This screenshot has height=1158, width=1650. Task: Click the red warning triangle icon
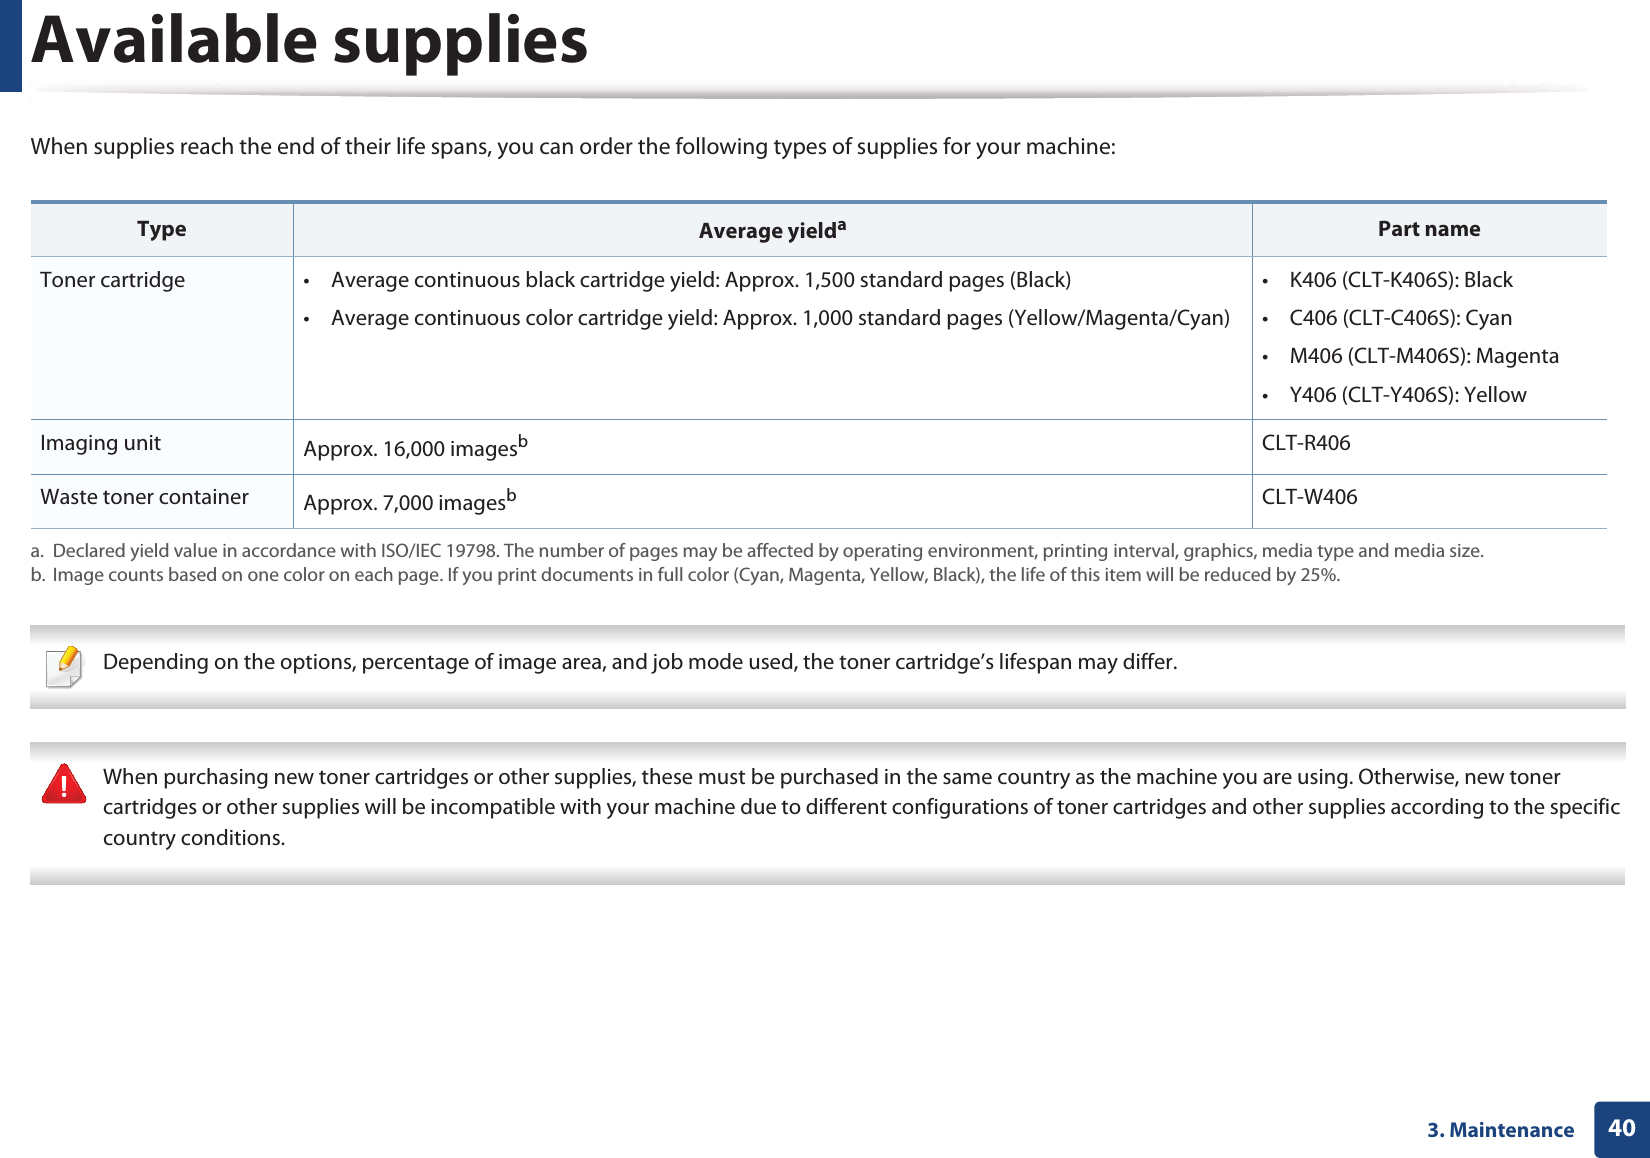pyautogui.click(x=64, y=784)
